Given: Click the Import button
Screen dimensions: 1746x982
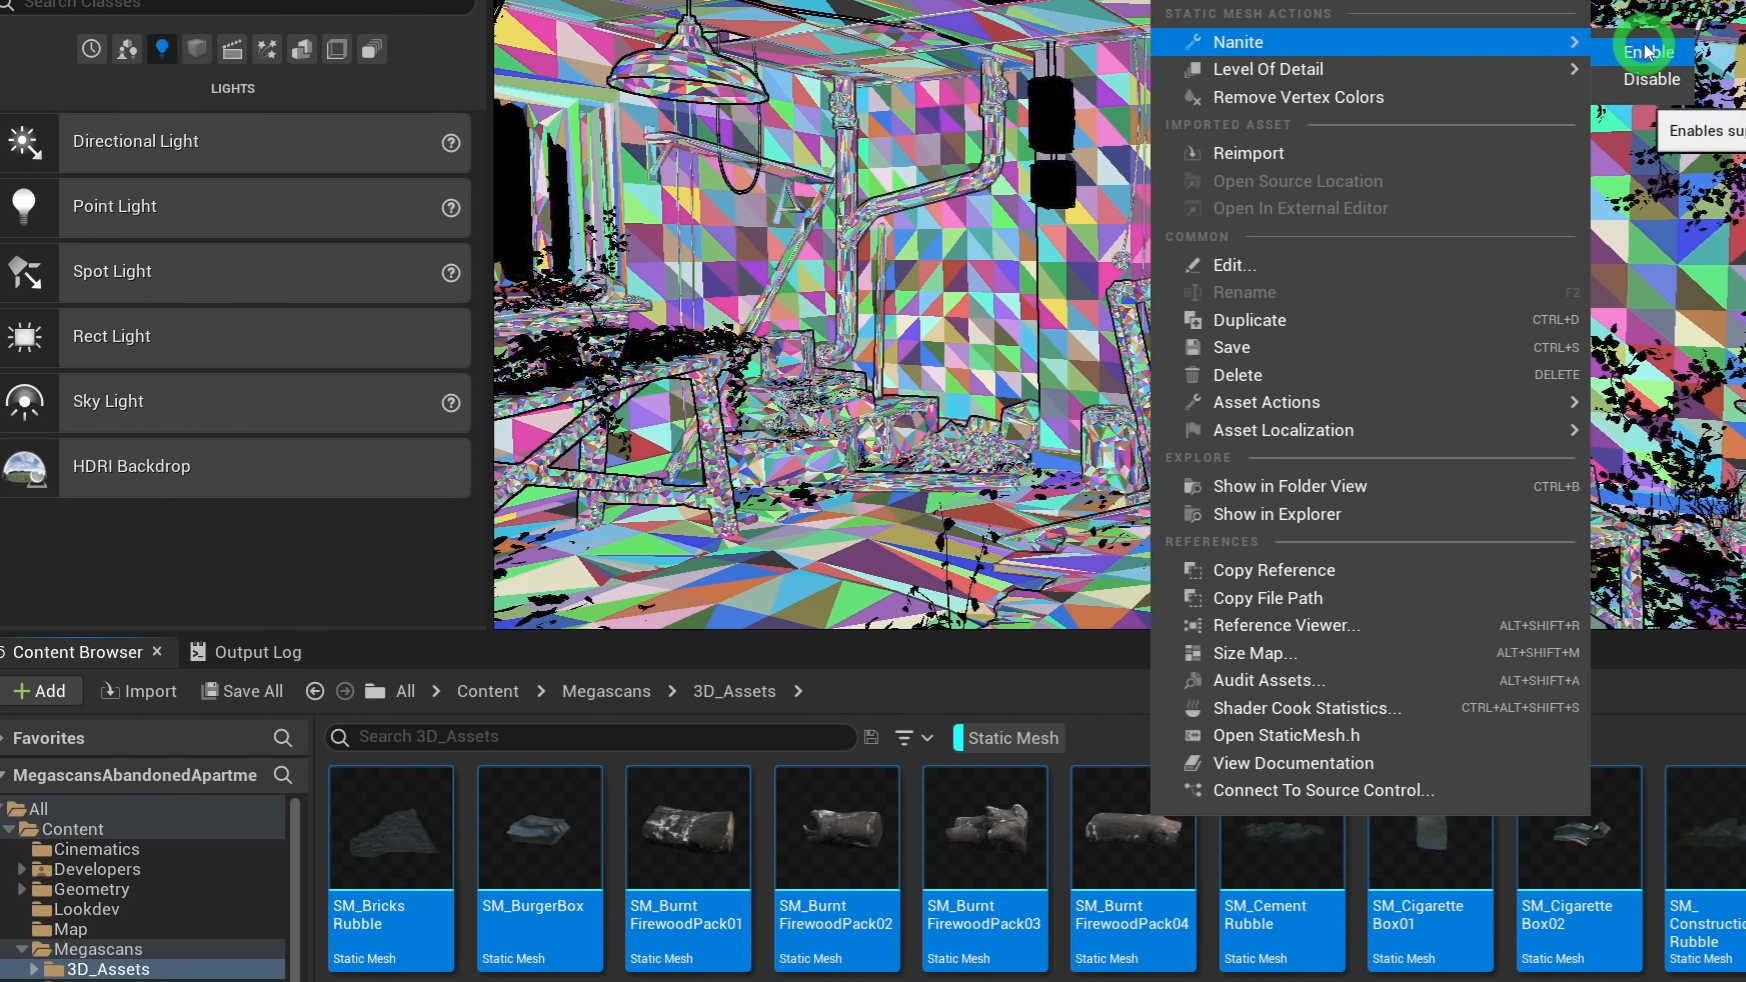Looking at the screenshot, I should (139, 691).
